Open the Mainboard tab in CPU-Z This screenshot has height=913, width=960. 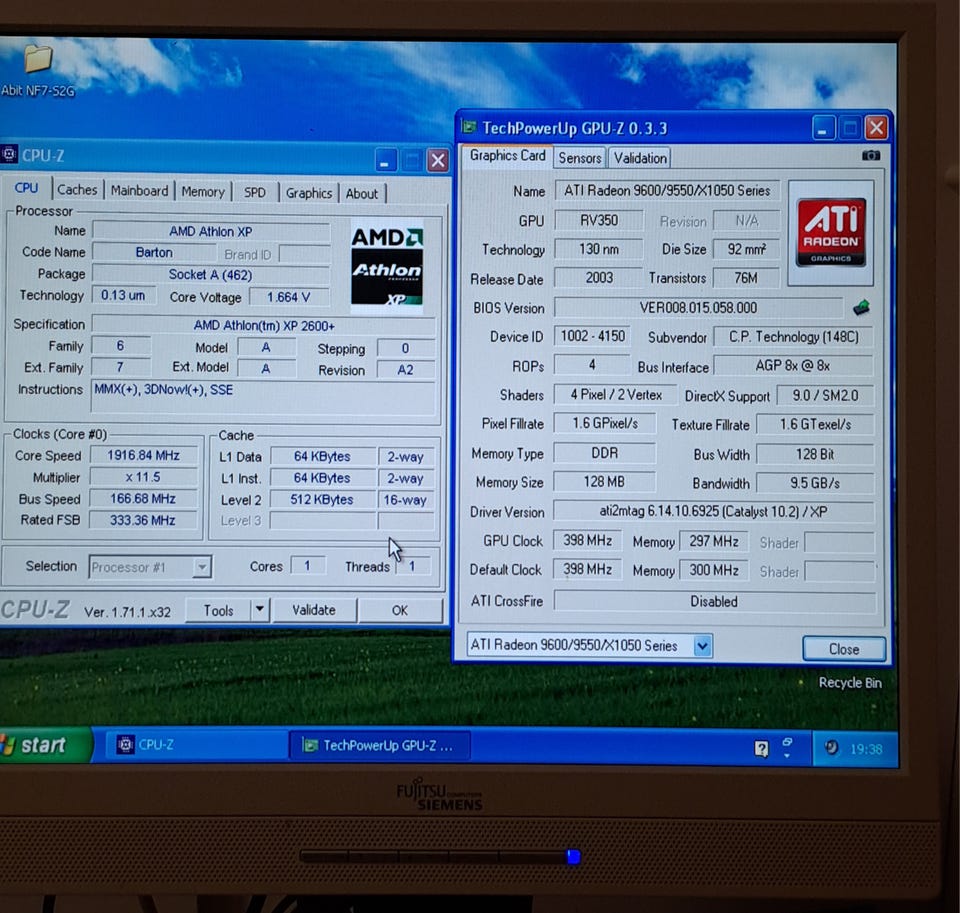[x=140, y=191]
